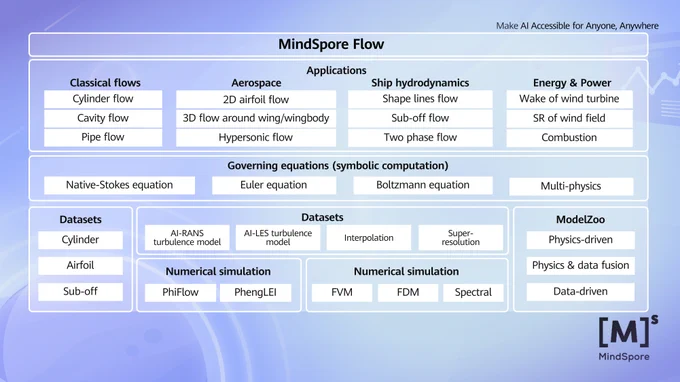Screen dimensions: 680x382
Task: Select the Classical flows heading
Action: pos(105,83)
